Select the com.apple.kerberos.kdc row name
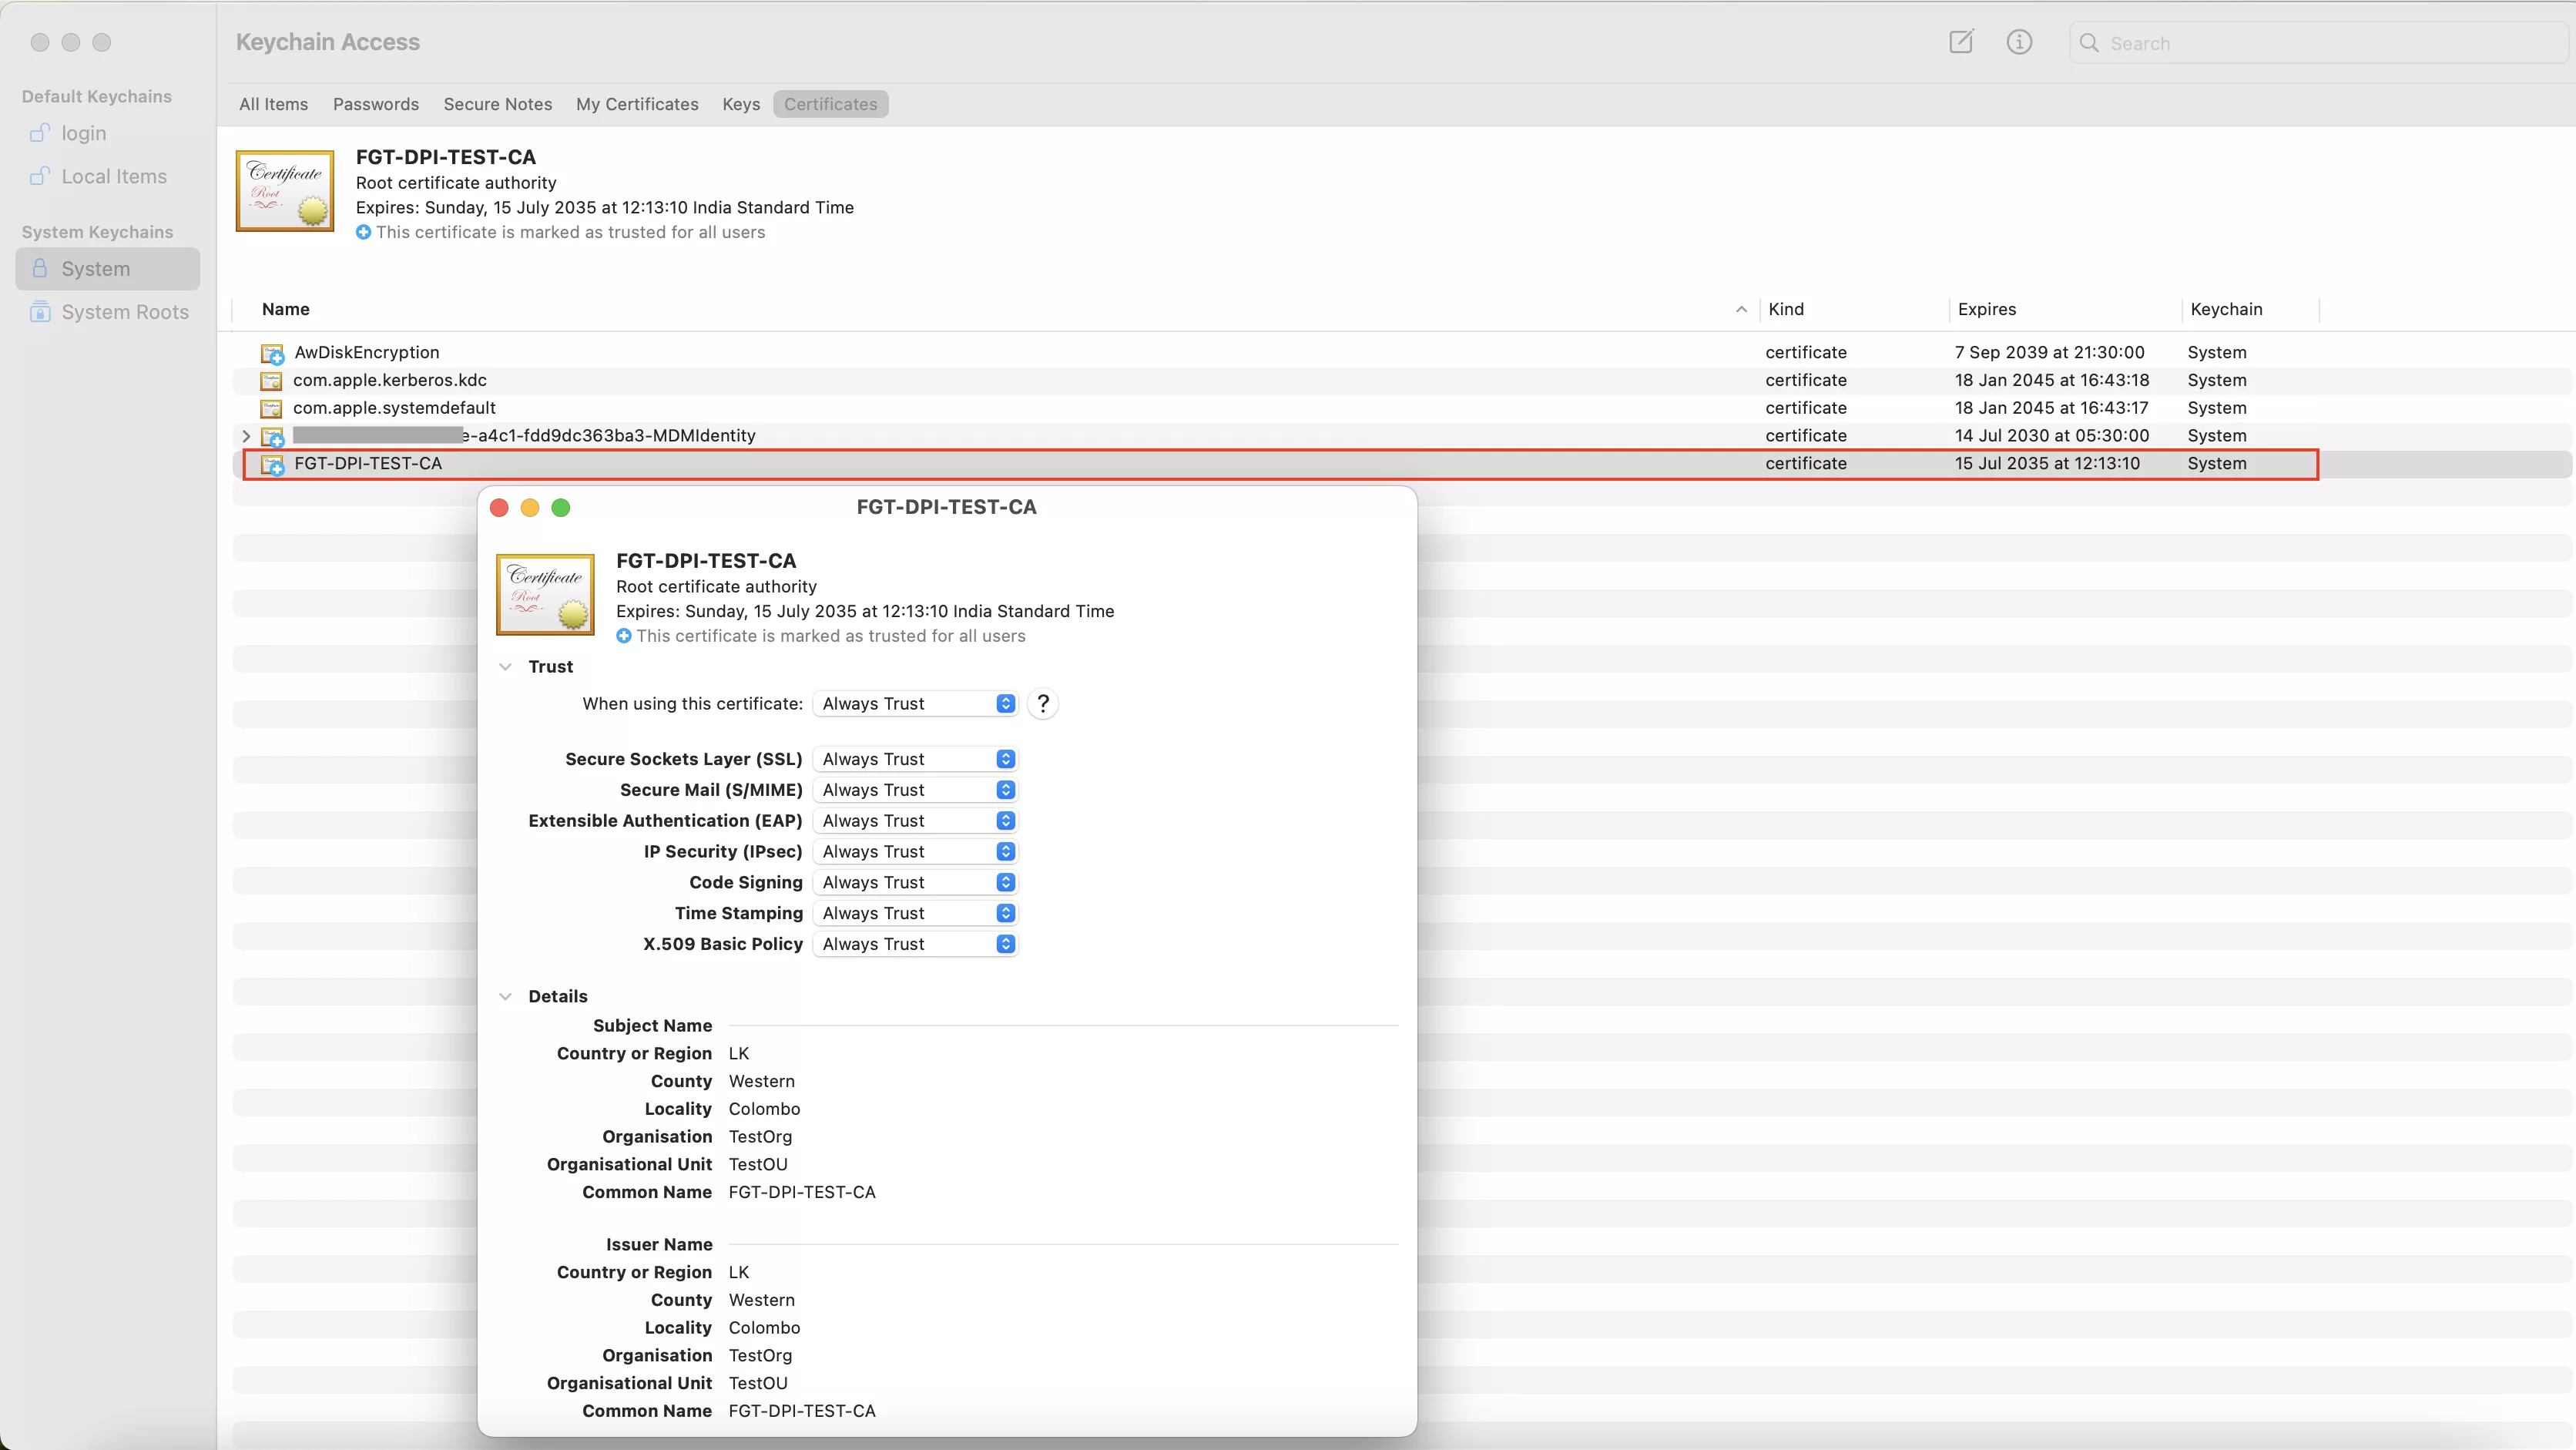The width and height of the screenshot is (2576, 1450). (390, 380)
